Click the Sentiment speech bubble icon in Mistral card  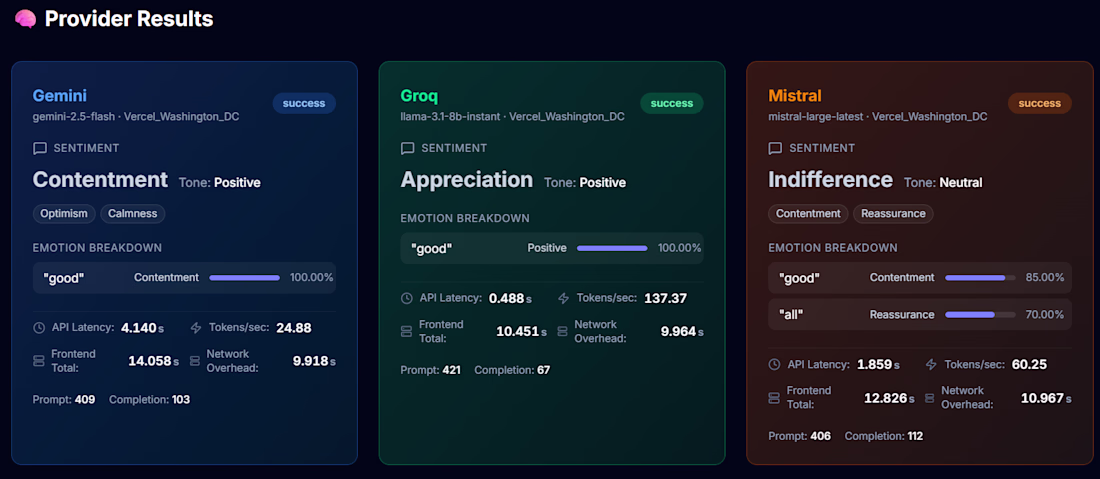click(775, 149)
